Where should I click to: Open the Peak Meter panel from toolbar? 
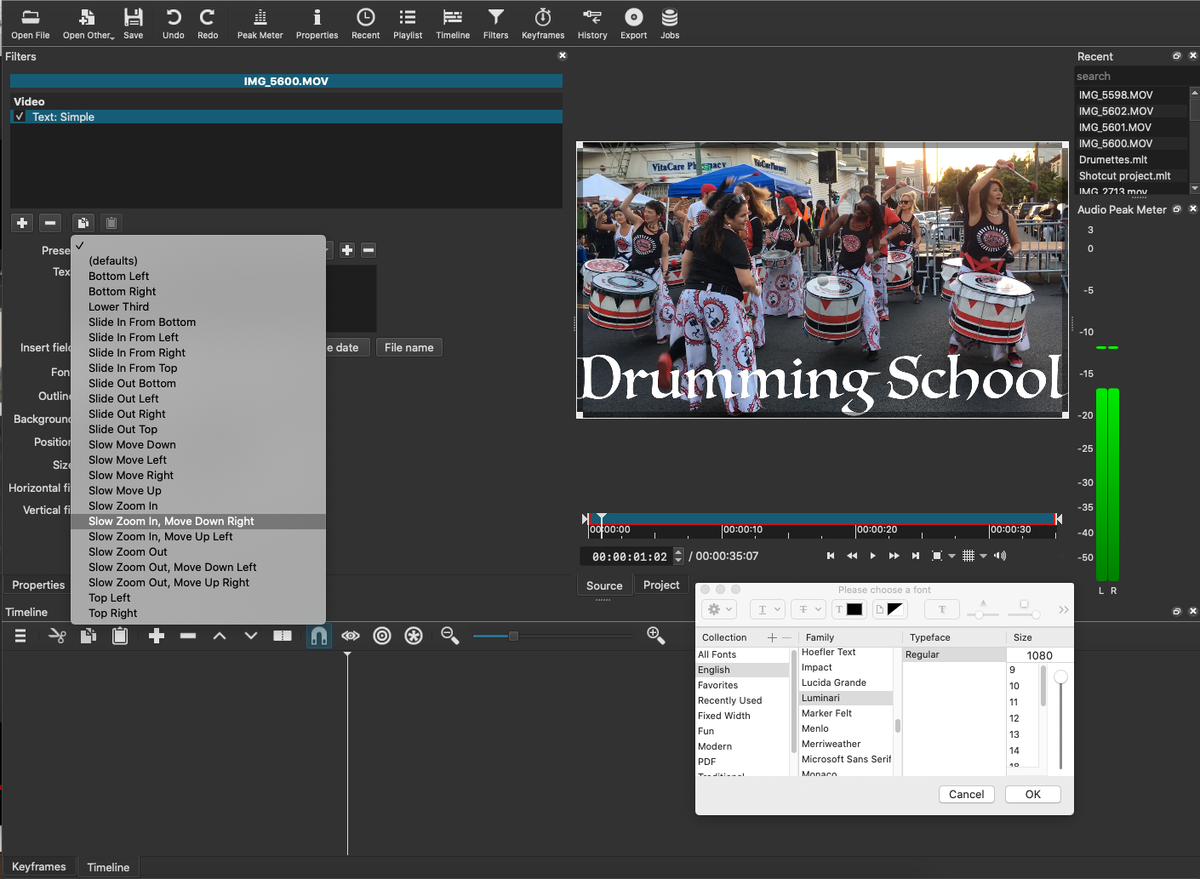(x=260, y=22)
